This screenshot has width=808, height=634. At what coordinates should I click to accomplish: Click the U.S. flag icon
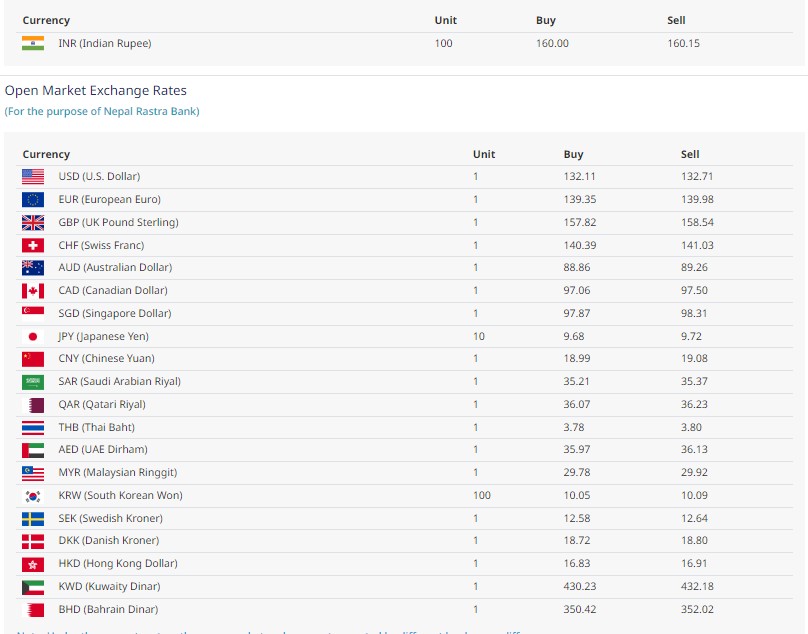(33, 176)
